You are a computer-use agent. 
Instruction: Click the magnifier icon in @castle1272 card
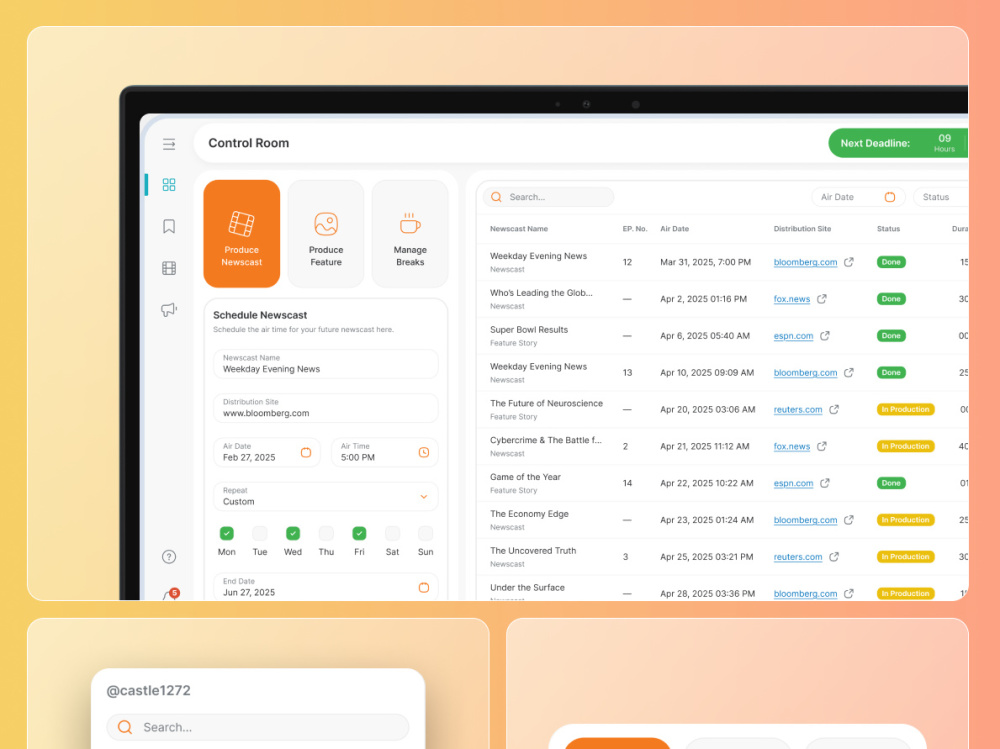(x=125, y=727)
